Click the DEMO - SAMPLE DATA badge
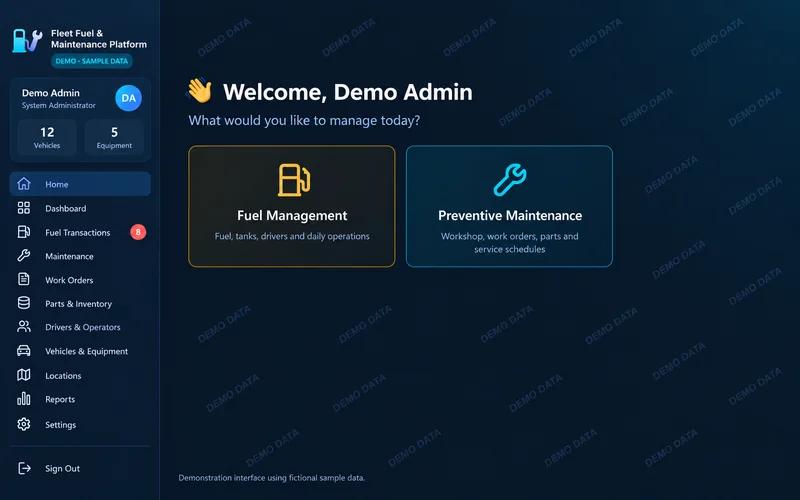800x500 pixels. click(x=92, y=61)
